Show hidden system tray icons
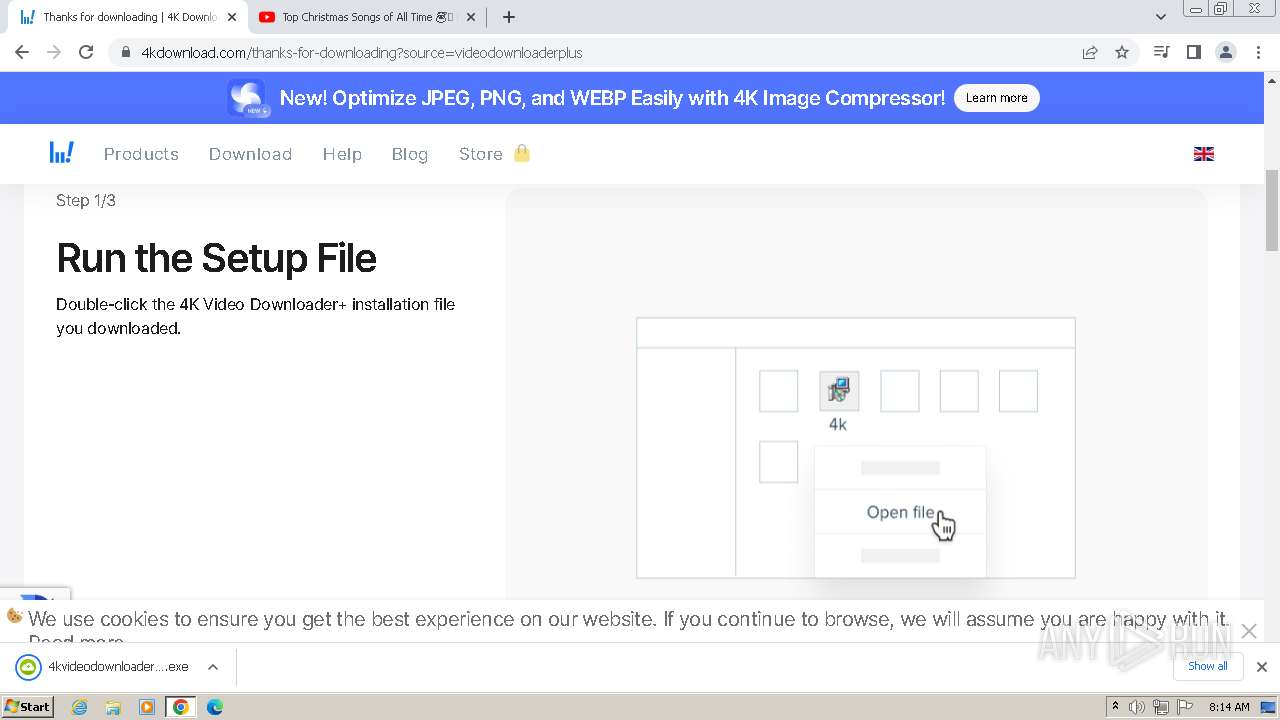The width and height of the screenshot is (1280, 720). pos(1115,707)
